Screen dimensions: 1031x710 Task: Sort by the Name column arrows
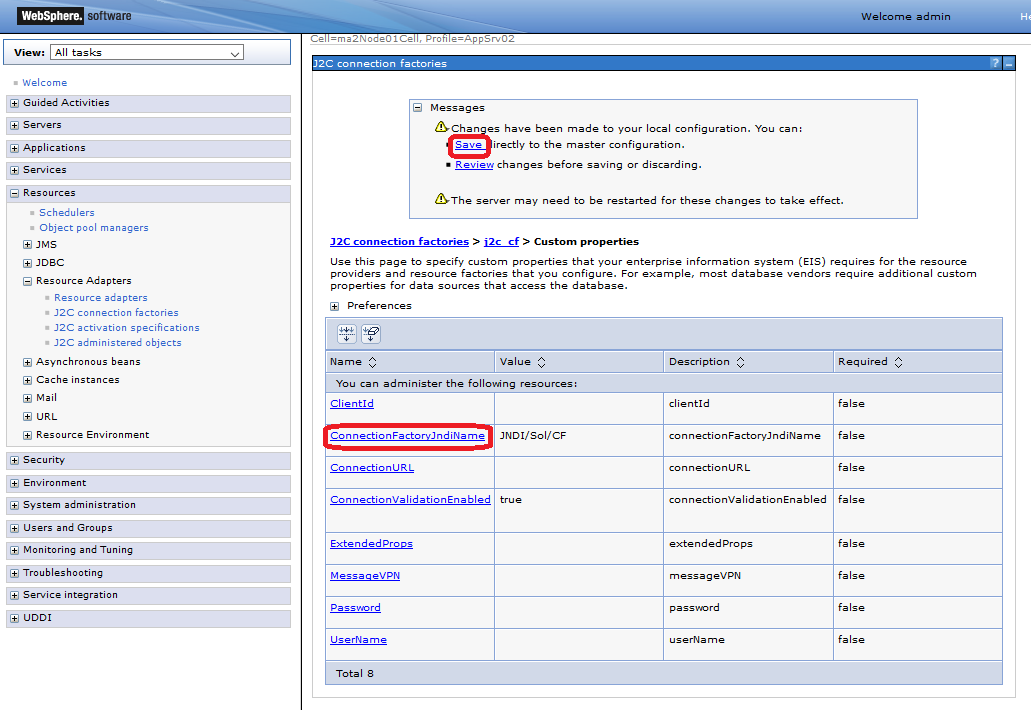(x=373, y=362)
